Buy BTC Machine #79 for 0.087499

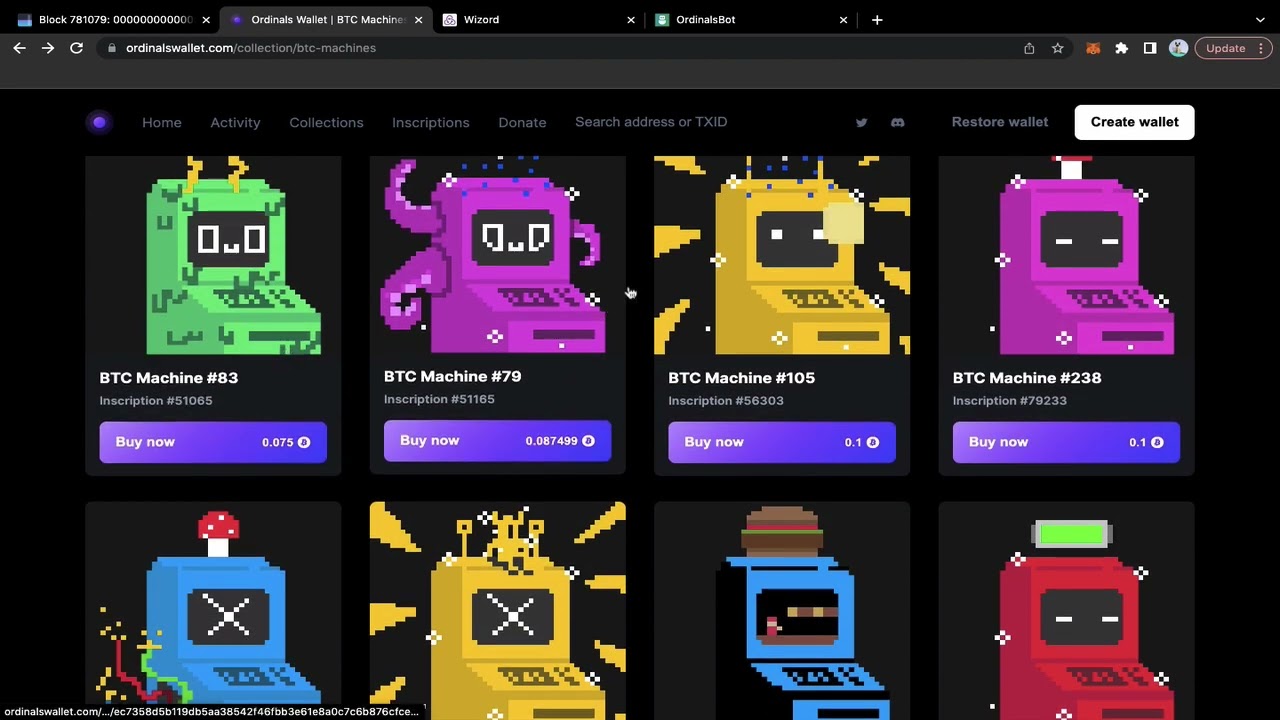click(497, 441)
